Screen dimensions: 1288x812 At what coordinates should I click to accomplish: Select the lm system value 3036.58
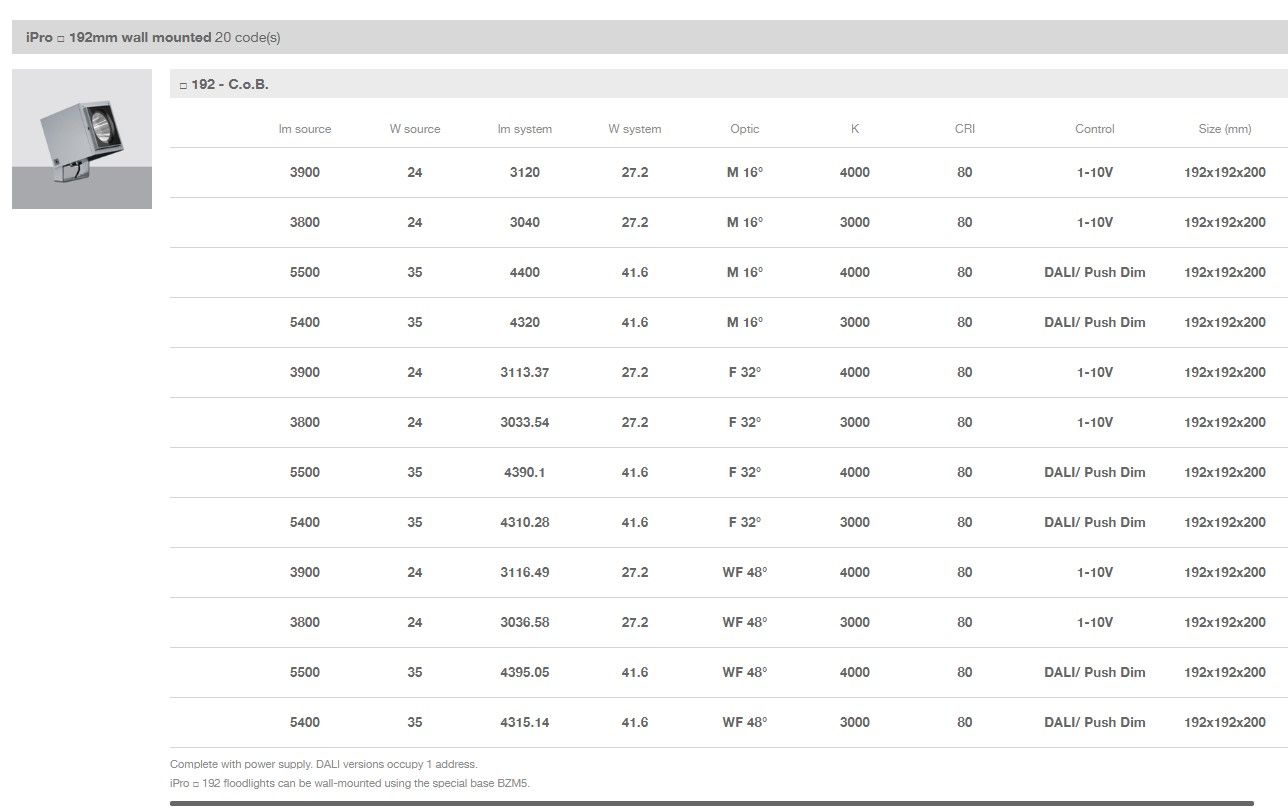point(525,622)
